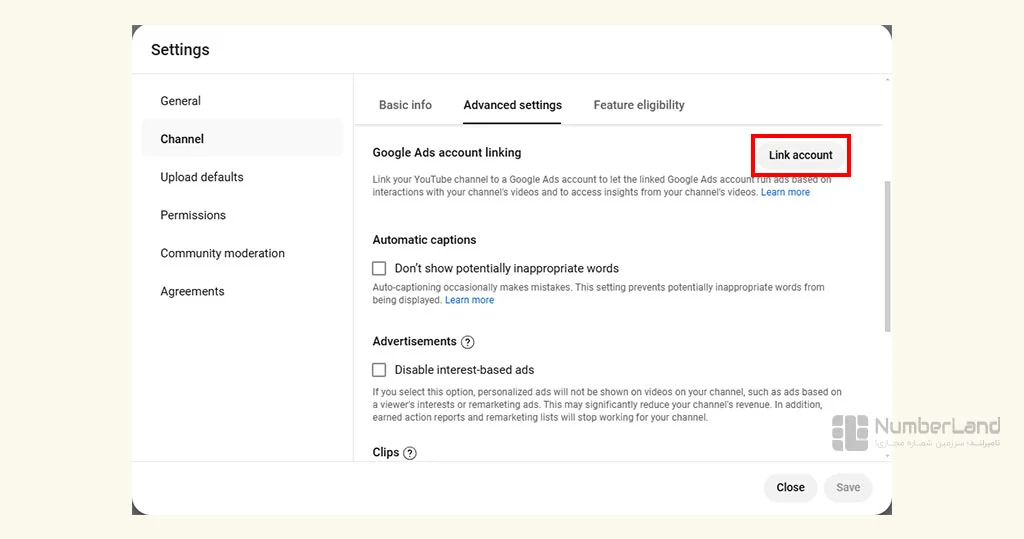Select the Advanced settings tab
This screenshot has width=1024, height=539.
pos(513,105)
